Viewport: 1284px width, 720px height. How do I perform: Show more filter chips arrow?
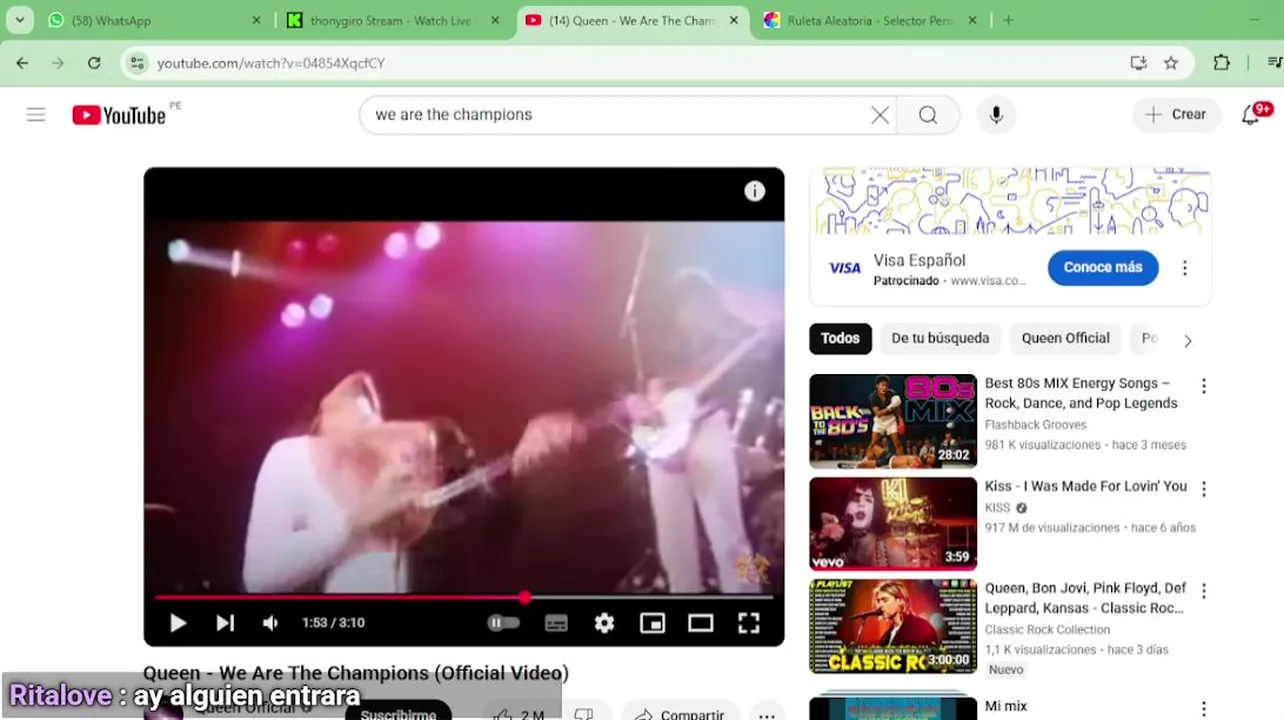[1188, 341]
